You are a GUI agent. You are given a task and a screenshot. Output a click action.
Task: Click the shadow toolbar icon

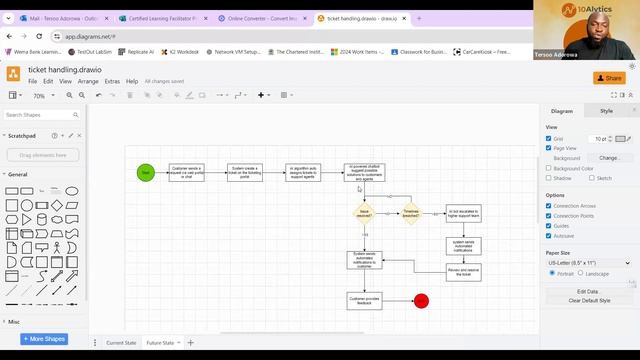pyautogui.click(x=202, y=95)
